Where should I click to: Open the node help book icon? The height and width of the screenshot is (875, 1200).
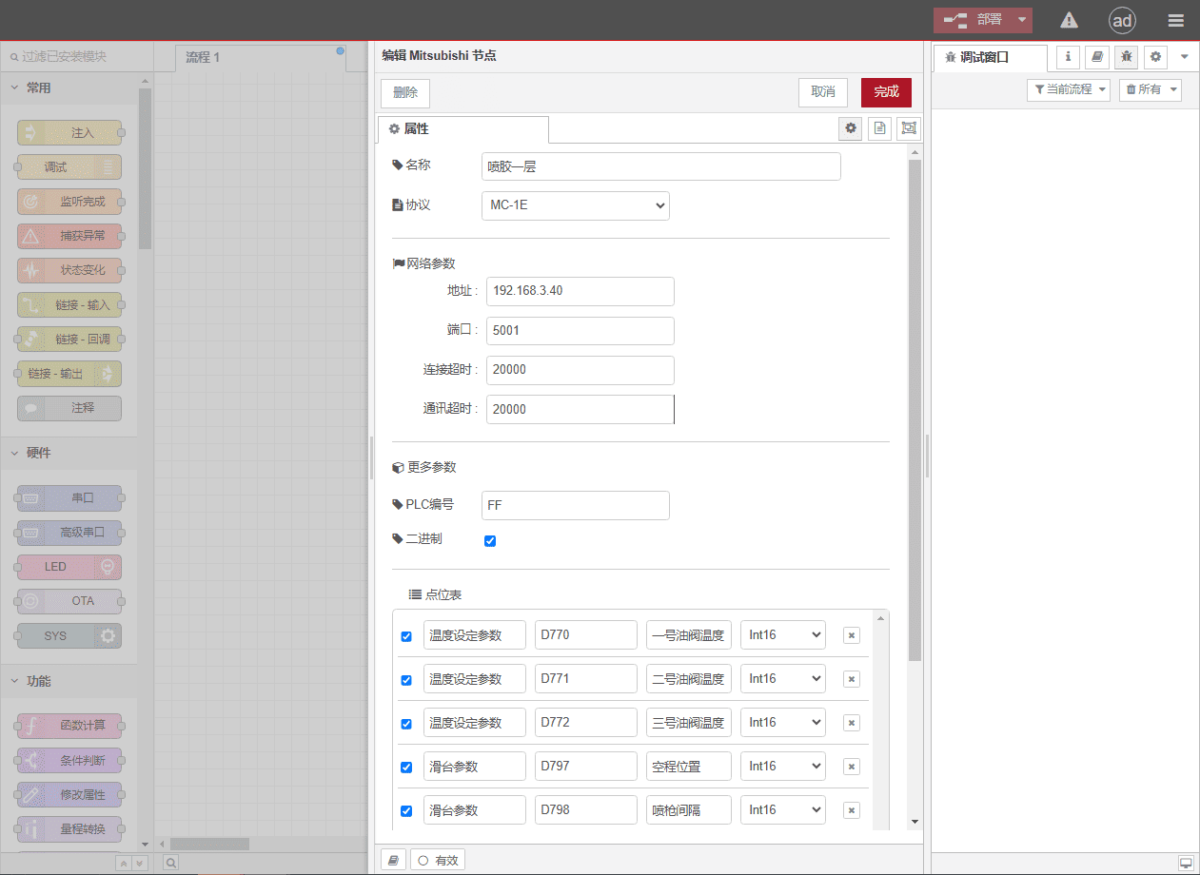[1097, 57]
